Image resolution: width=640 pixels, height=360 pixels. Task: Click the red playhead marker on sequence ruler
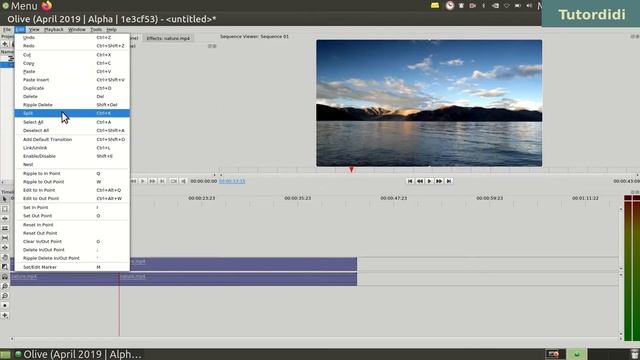tap(351, 169)
